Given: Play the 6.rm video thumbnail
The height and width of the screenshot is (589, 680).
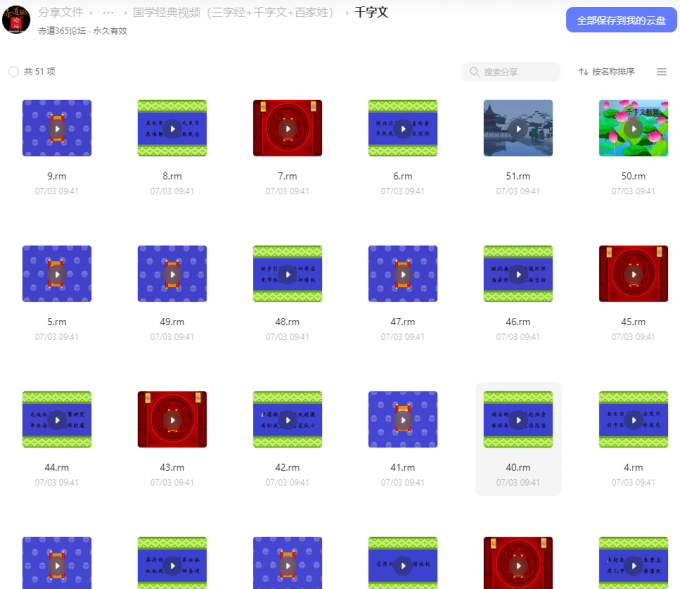Looking at the screenshot, I should [403, 128].
